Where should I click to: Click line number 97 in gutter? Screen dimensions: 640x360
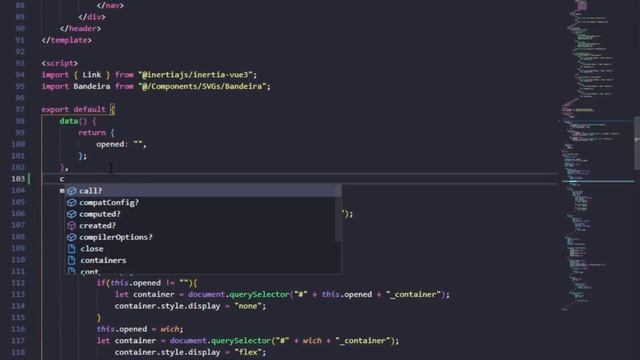tap(20, 109)
